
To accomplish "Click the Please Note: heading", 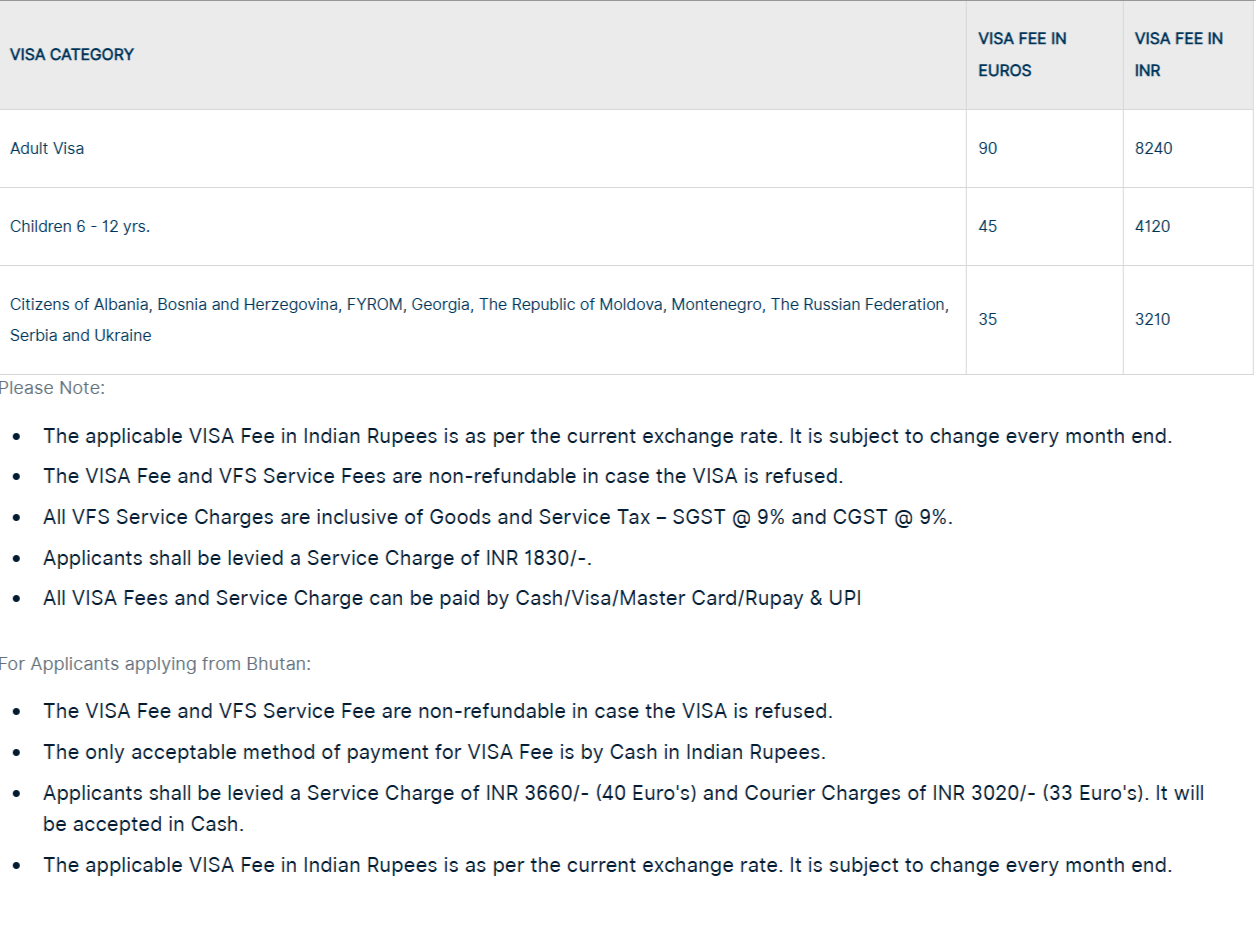I will 52,388.
